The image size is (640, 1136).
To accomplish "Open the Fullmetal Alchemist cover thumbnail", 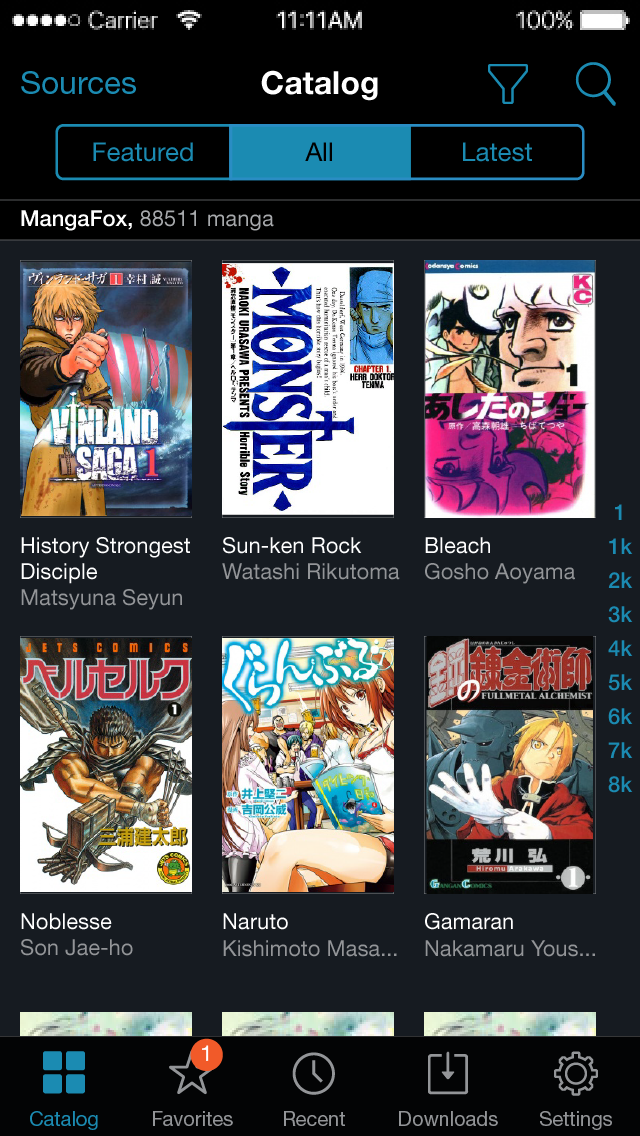I will tap(510, 765).
